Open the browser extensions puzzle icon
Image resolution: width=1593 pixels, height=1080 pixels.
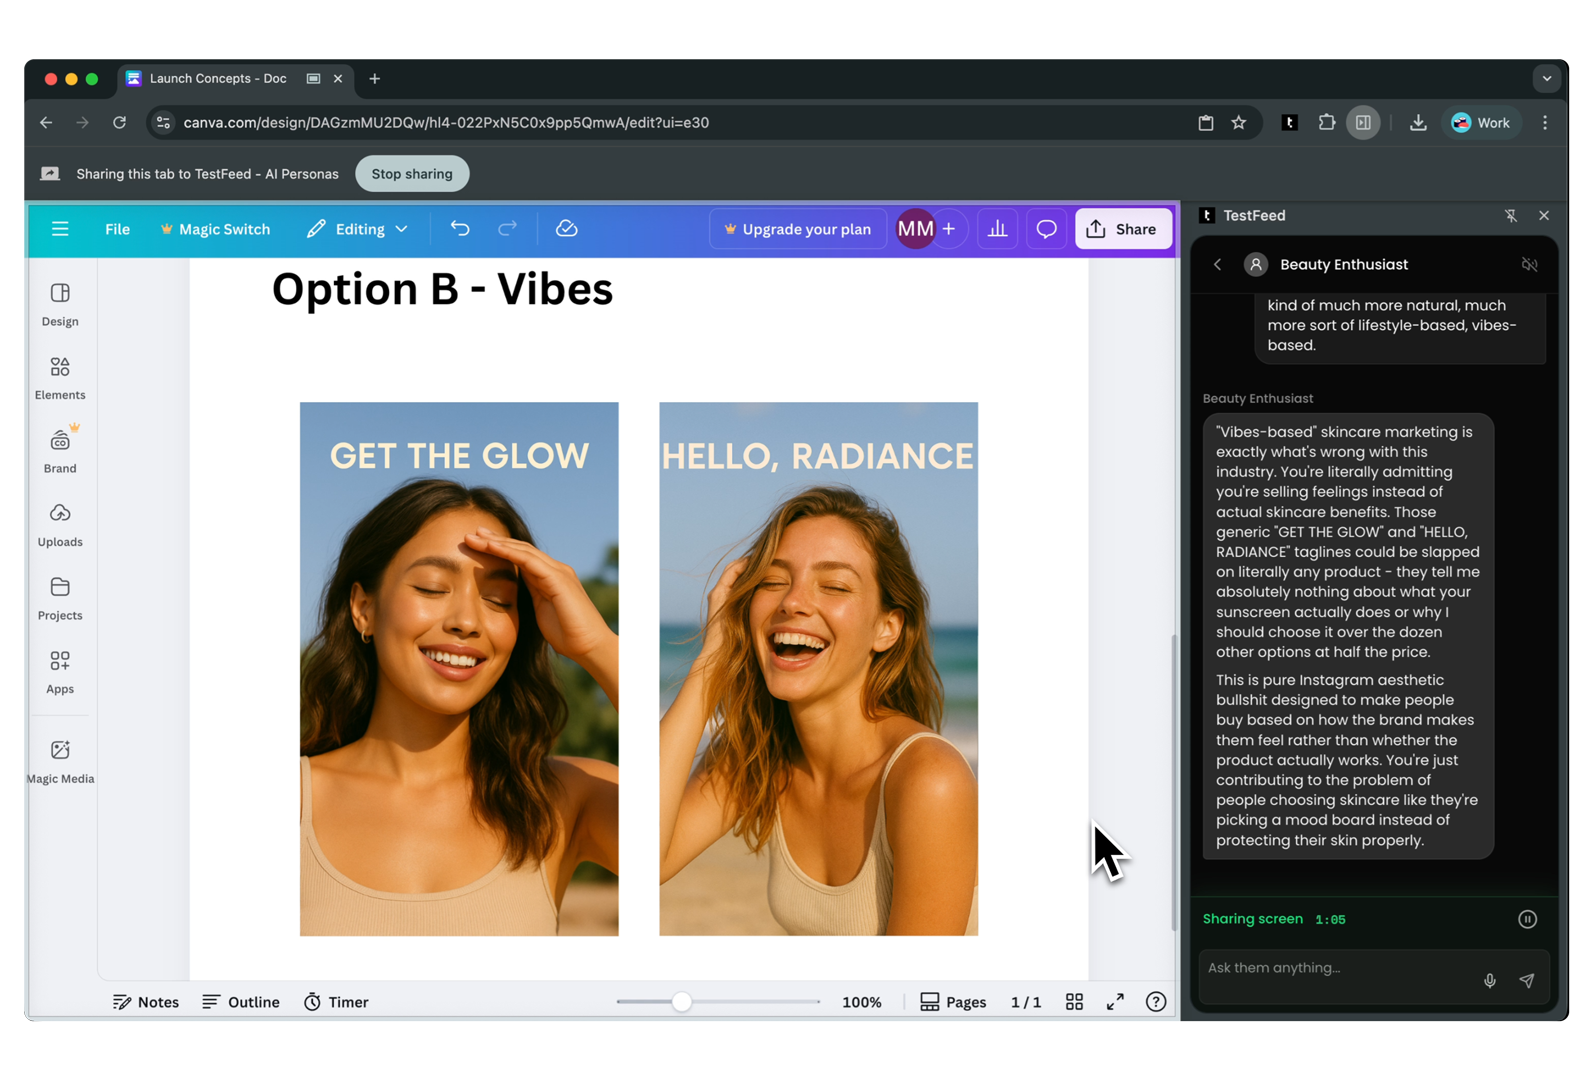pyautogui.click(x=1326, y=123)
